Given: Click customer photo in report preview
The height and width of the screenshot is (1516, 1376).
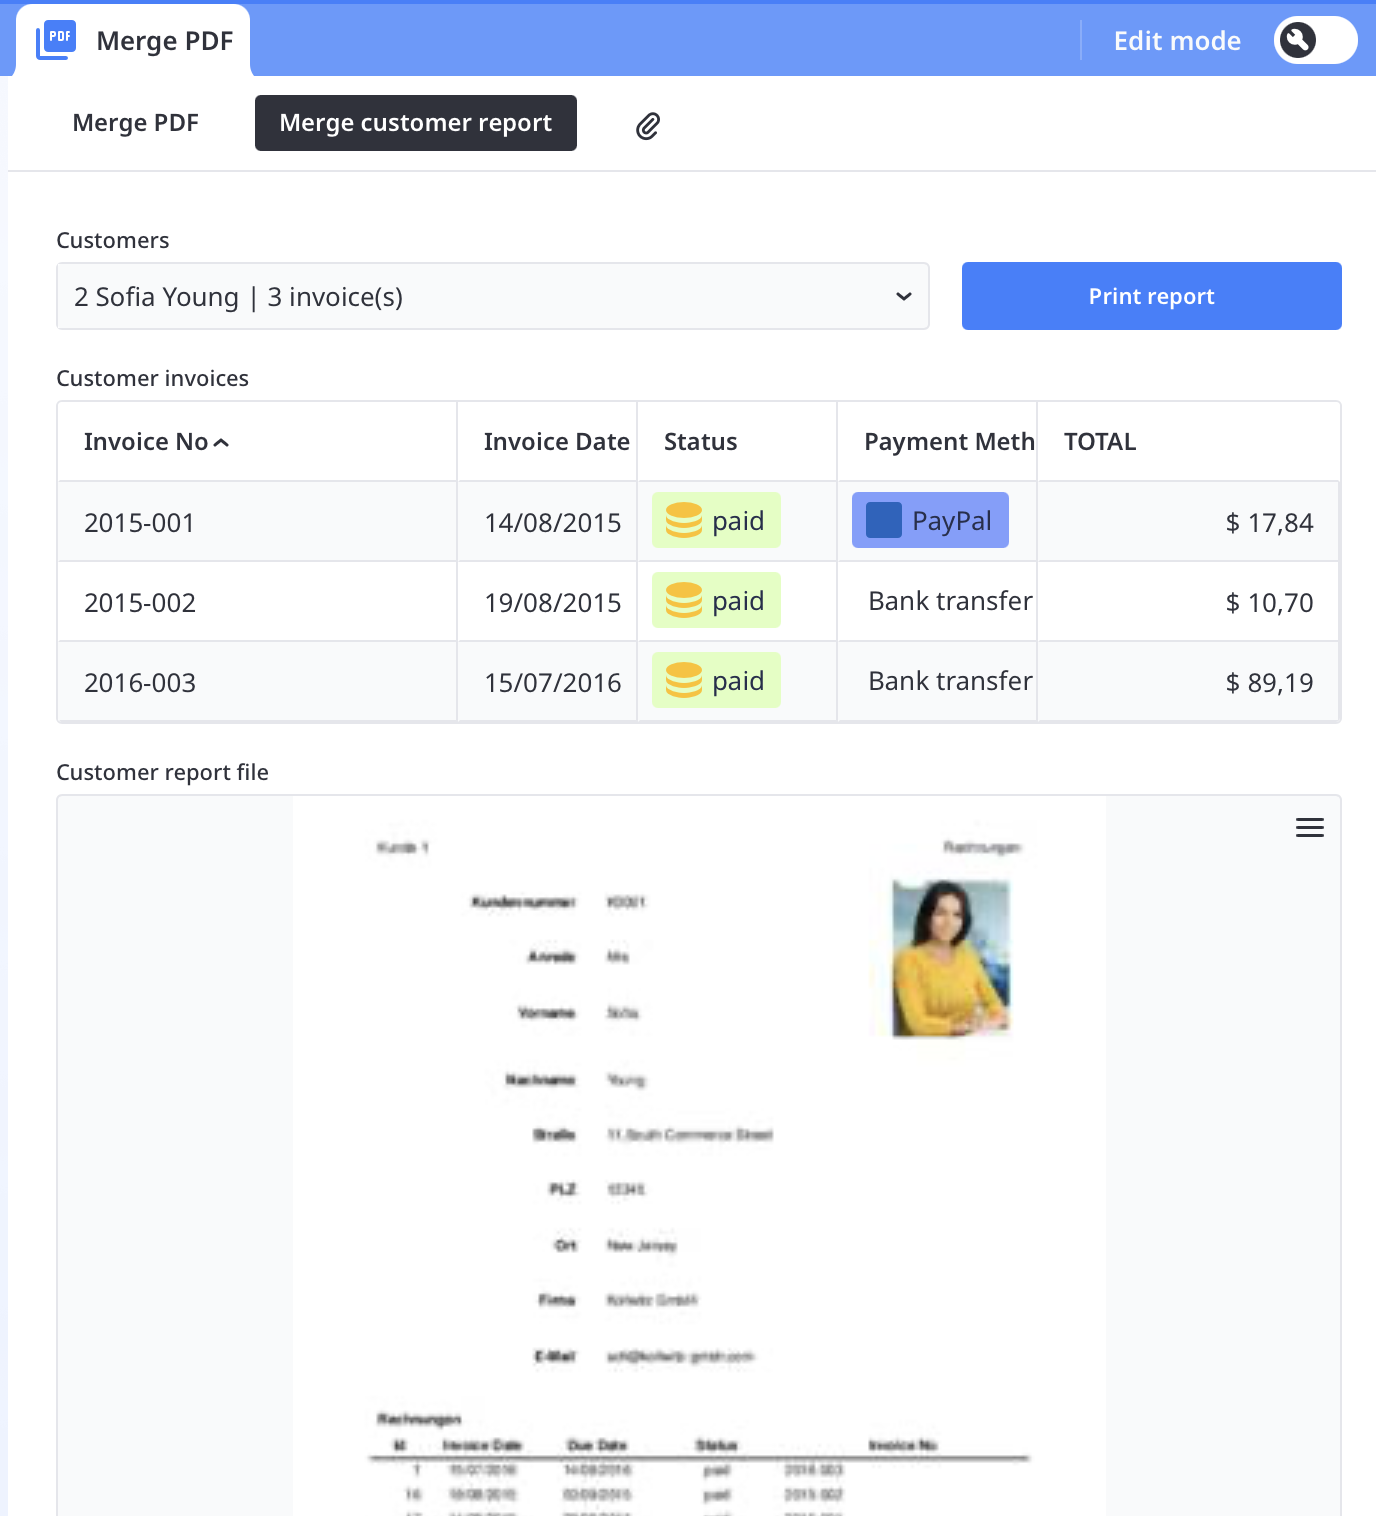Looking at the screenshot, I should pyautogui.click(x=950, y=958).
